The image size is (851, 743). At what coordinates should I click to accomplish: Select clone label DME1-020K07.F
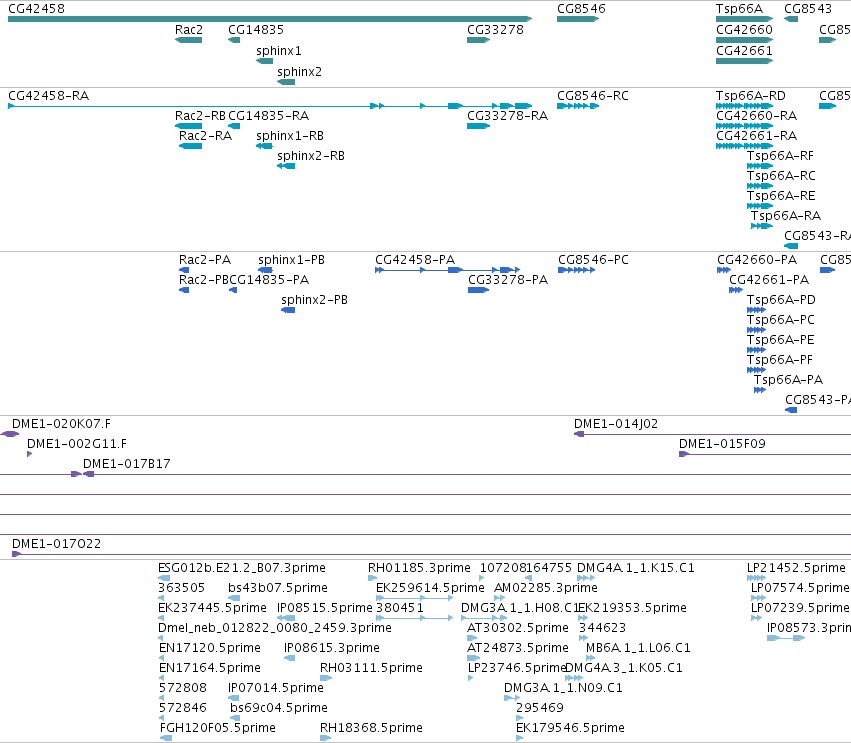pos(61,424)
